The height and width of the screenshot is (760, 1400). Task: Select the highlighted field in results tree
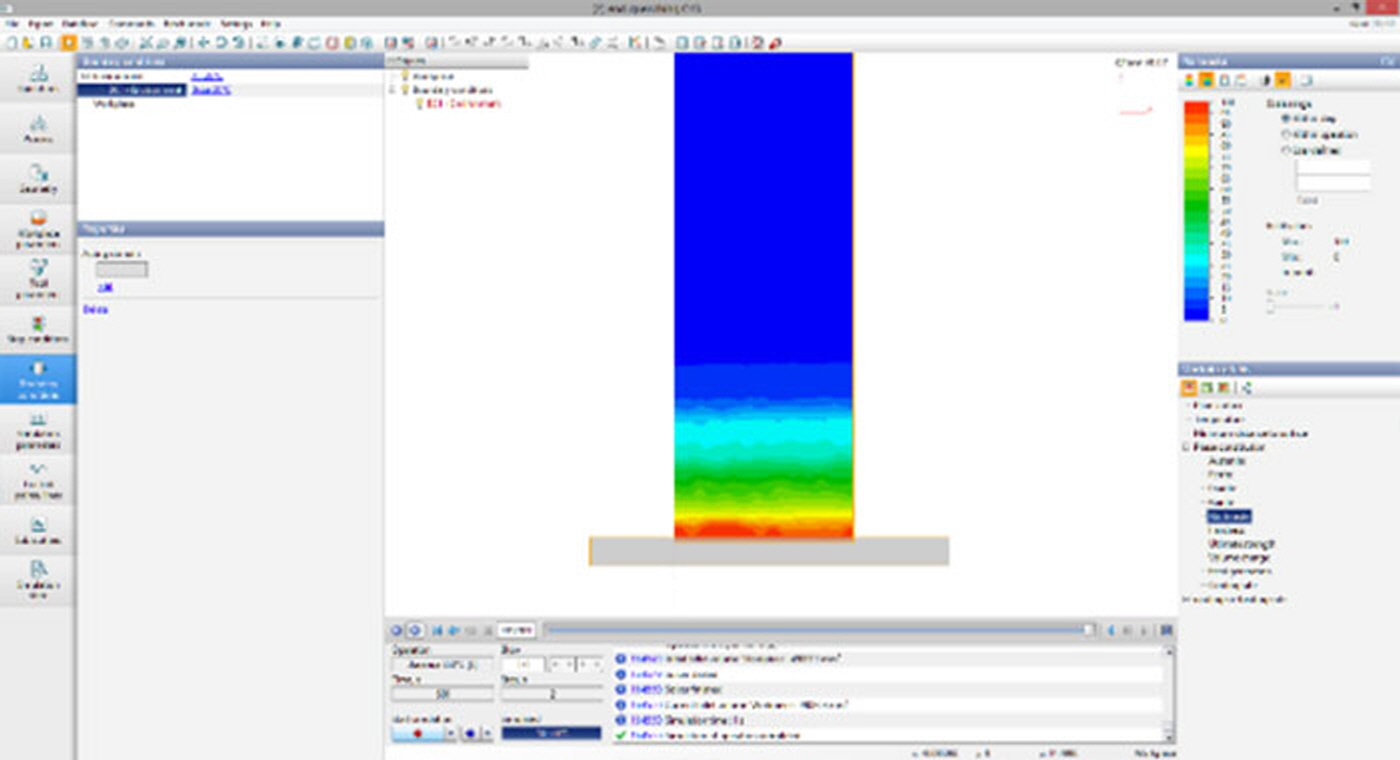[1229, 516]
